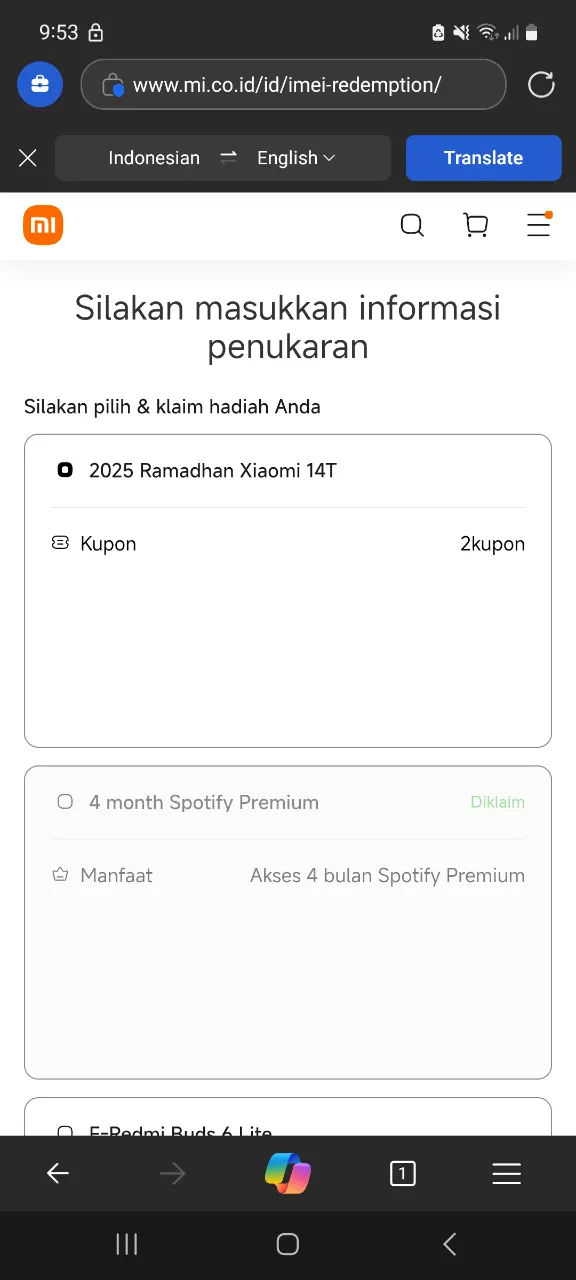Viewport: 576px width, 1280px height.
Task: Tap the Android home navigation button
Action: point(288,1244)
